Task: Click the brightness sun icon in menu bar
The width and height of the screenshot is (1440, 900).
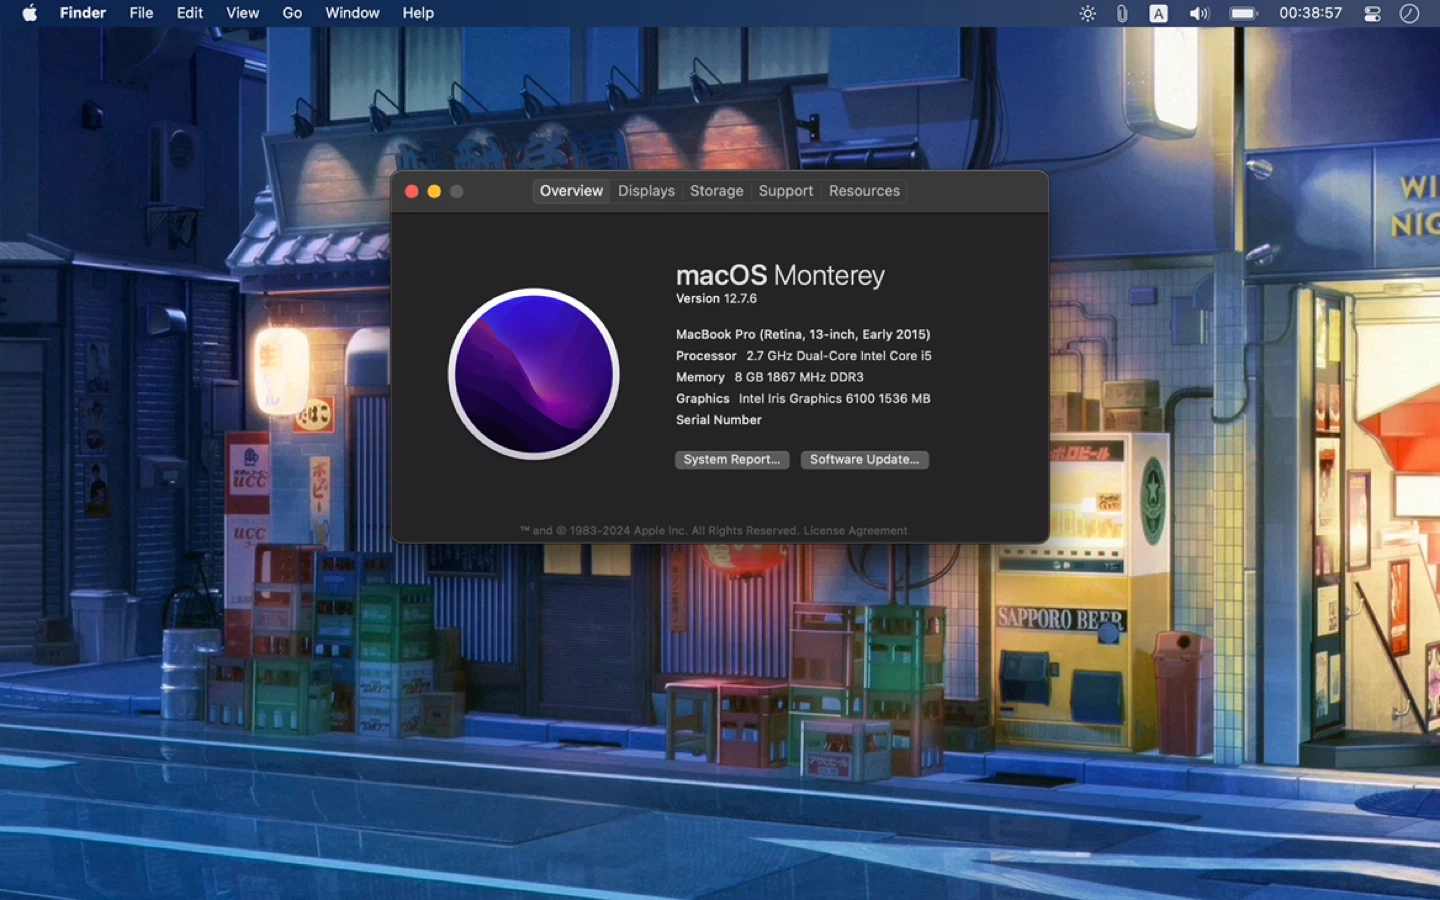Action: pos(1088,13)
